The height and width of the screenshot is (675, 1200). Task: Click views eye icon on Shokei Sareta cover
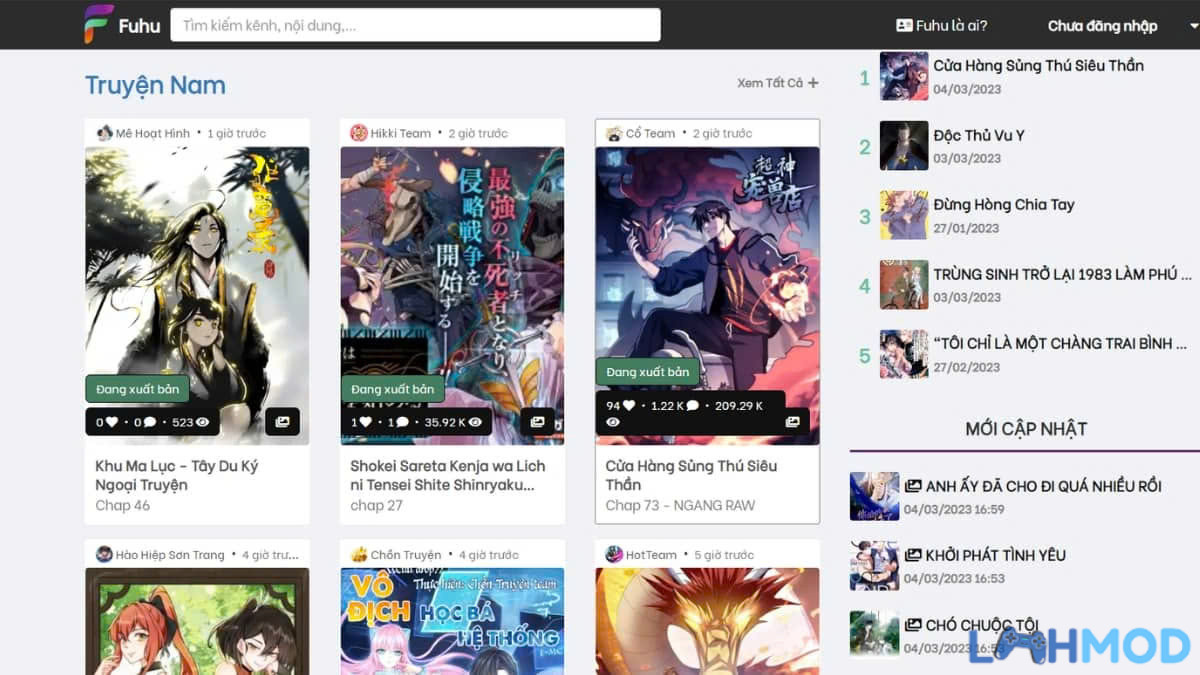tap(475, 422)
